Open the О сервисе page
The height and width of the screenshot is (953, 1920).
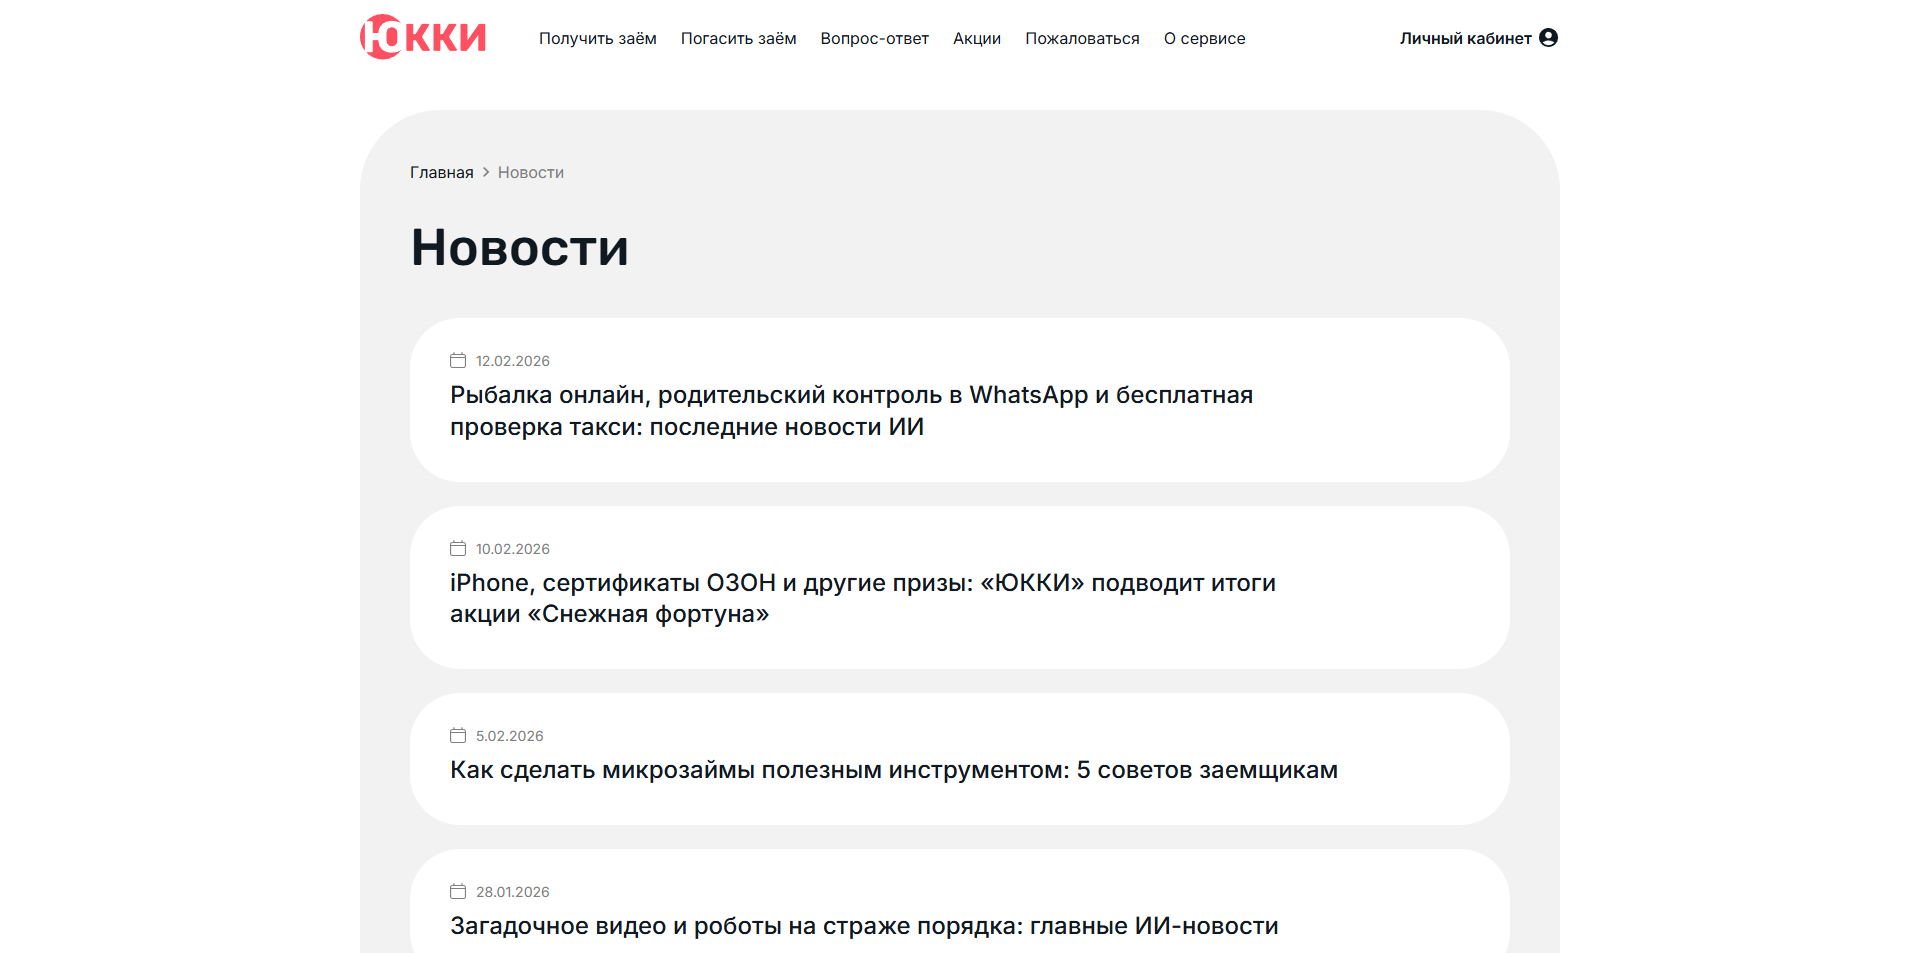1204,38
